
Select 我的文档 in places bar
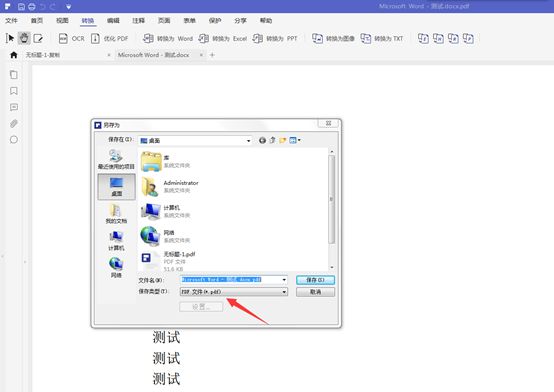click(x=116, y=214)
